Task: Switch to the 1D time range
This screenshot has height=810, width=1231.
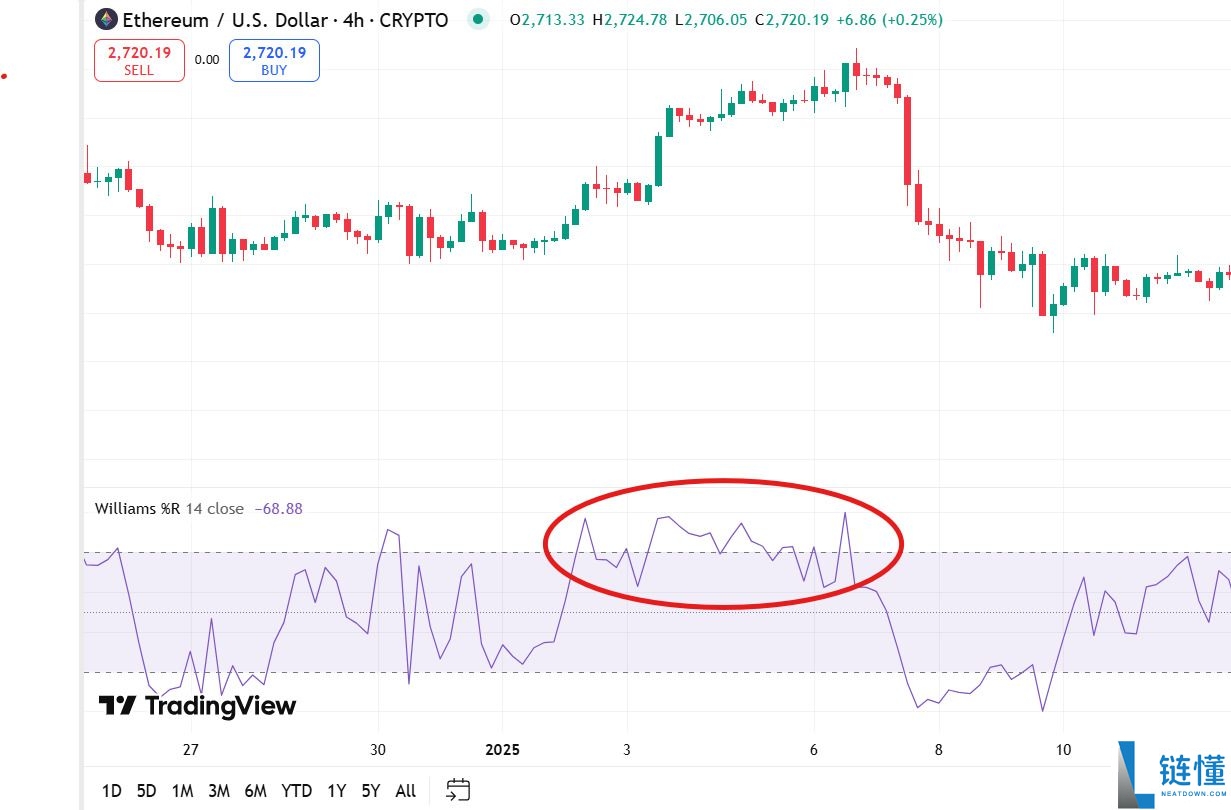Action: click(111, 791)
